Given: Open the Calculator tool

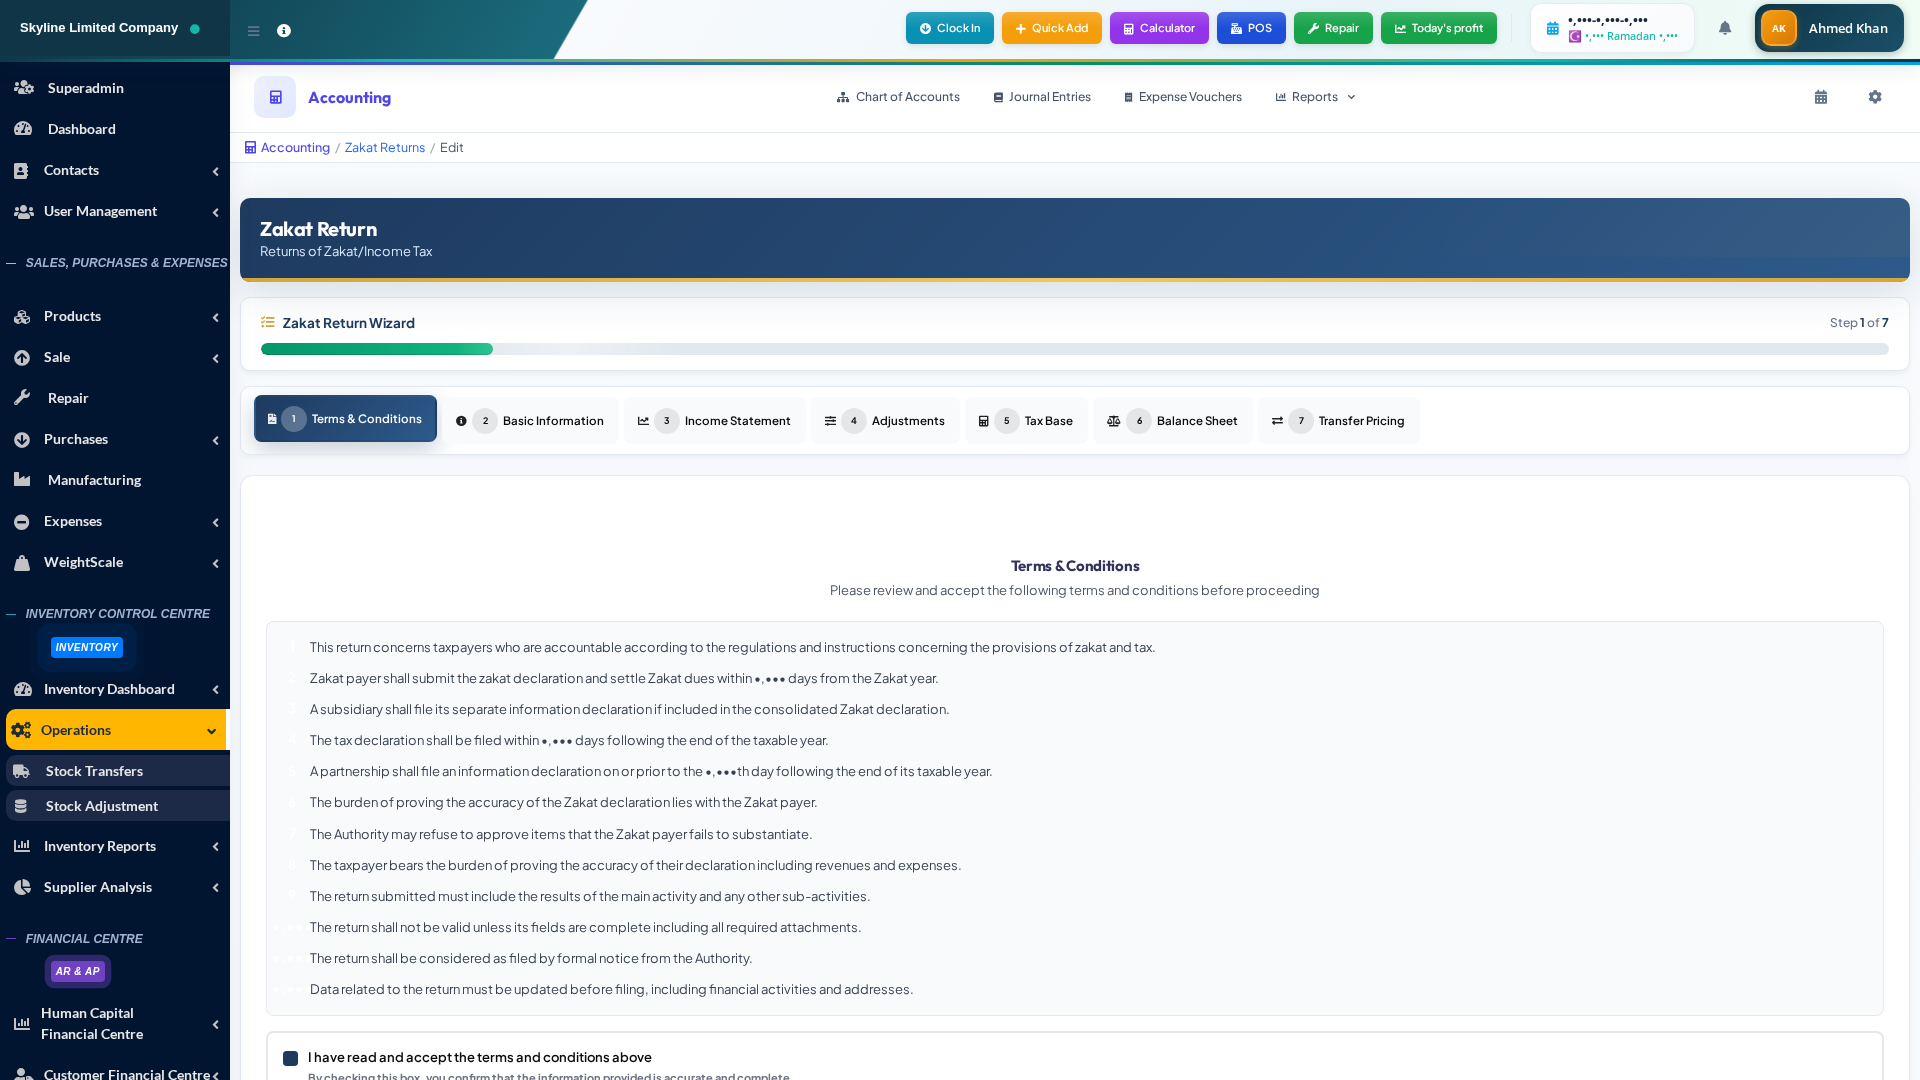Looking at the screenshot, I should coord(1158,28).
